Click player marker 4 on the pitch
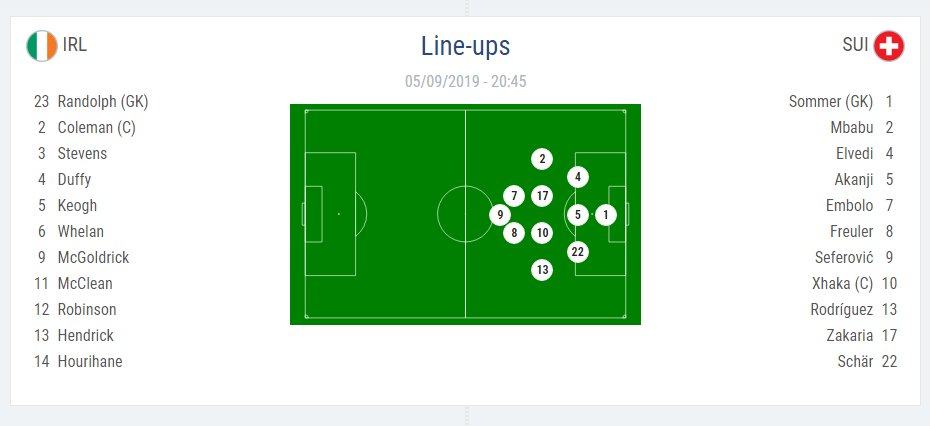This screenshot has height=426, width=930. (578, 177)
